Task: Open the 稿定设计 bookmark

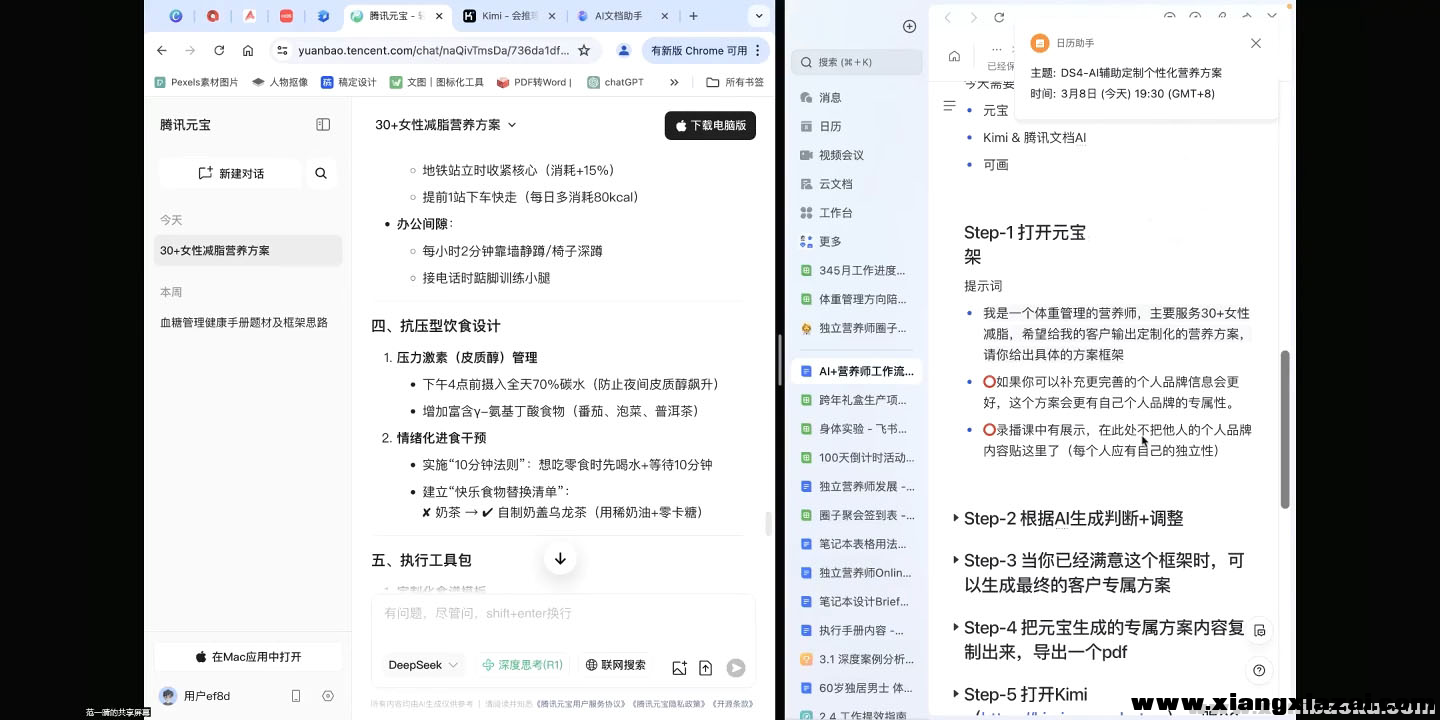Action: pos(349,82)
